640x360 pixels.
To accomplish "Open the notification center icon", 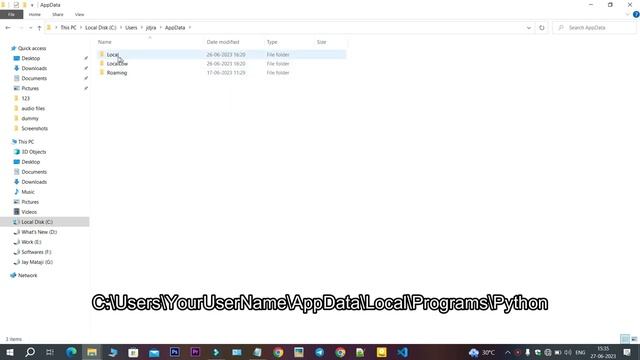I will [x=627, y=352].
